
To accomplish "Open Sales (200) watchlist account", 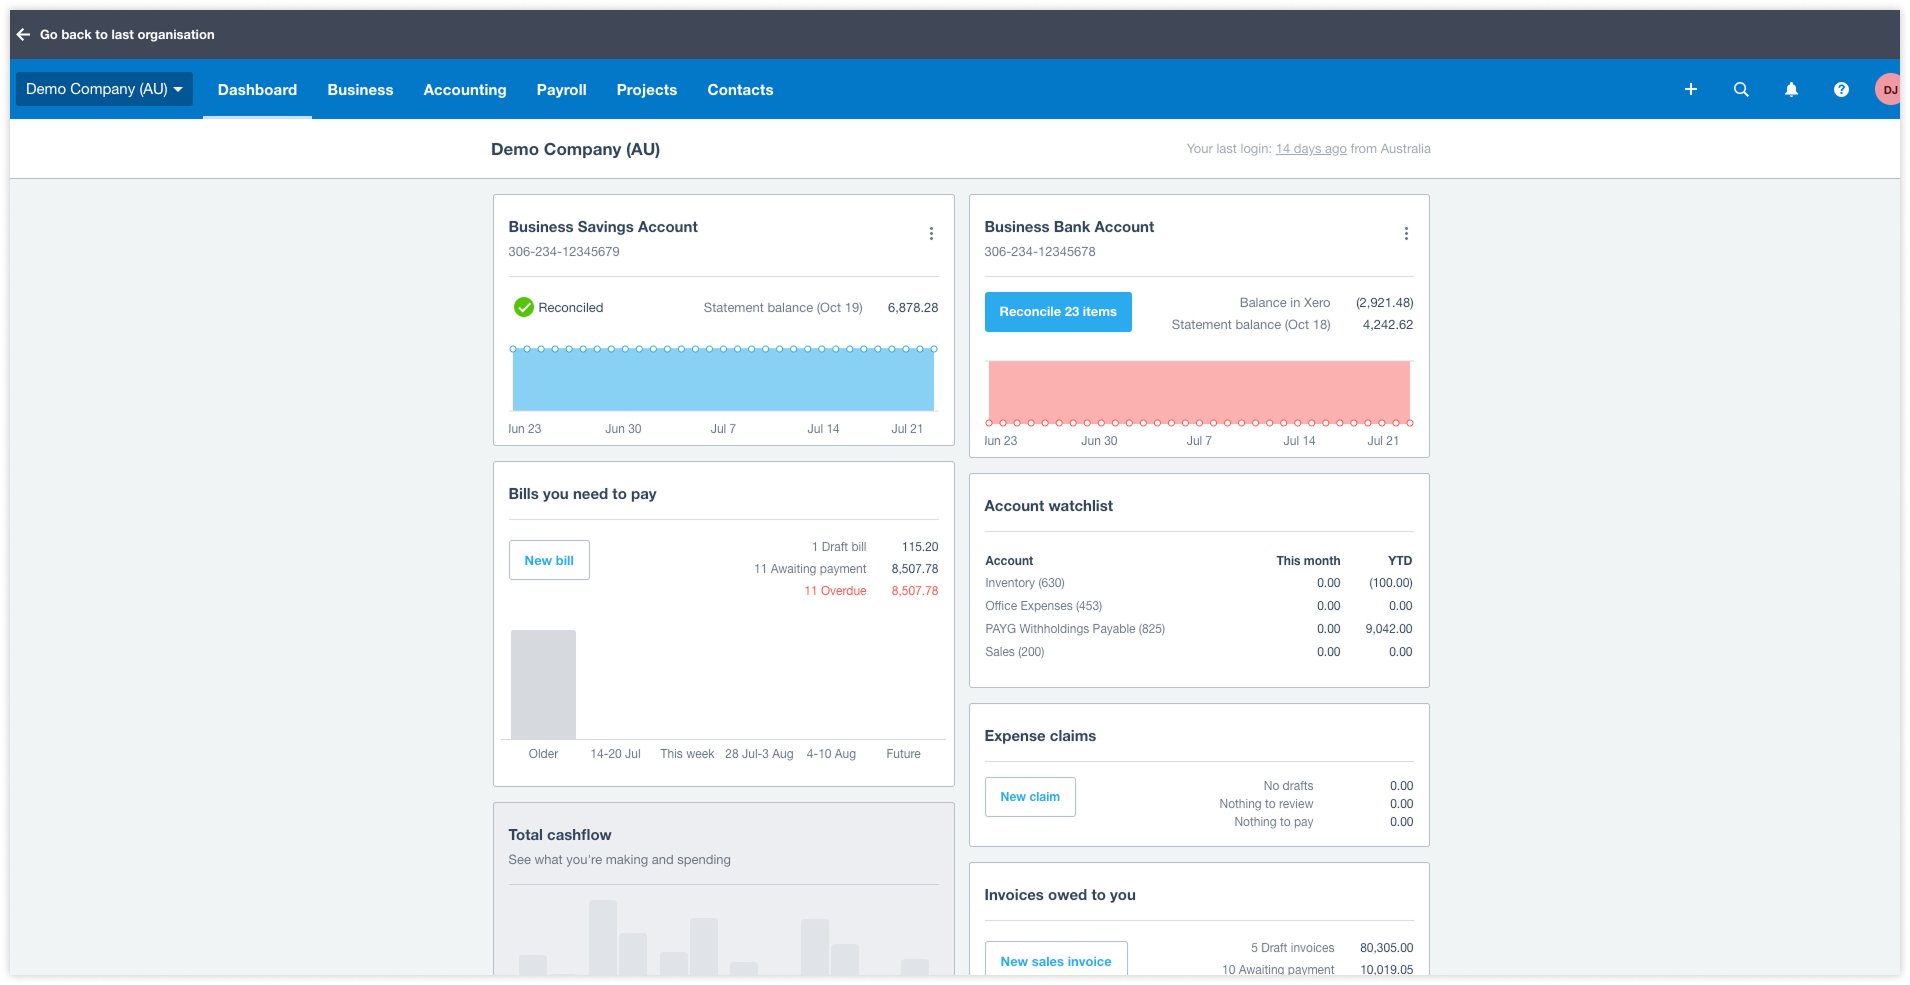I will click(x=1014, y=652).
